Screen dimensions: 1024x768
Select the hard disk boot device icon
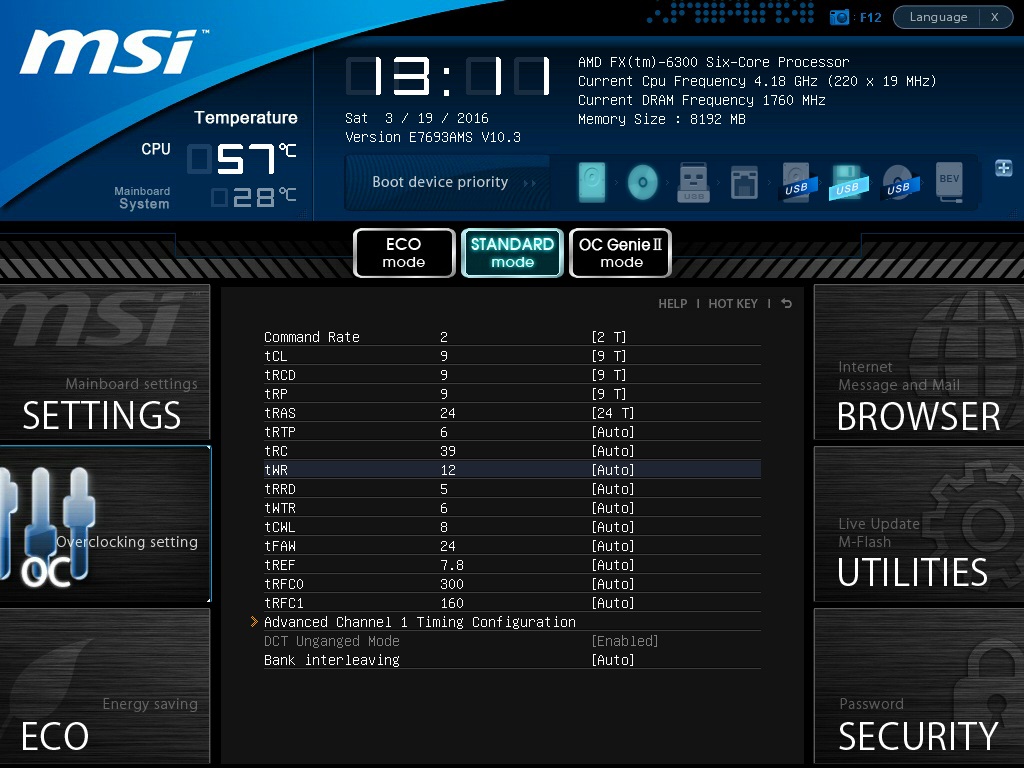pos(592,182)
